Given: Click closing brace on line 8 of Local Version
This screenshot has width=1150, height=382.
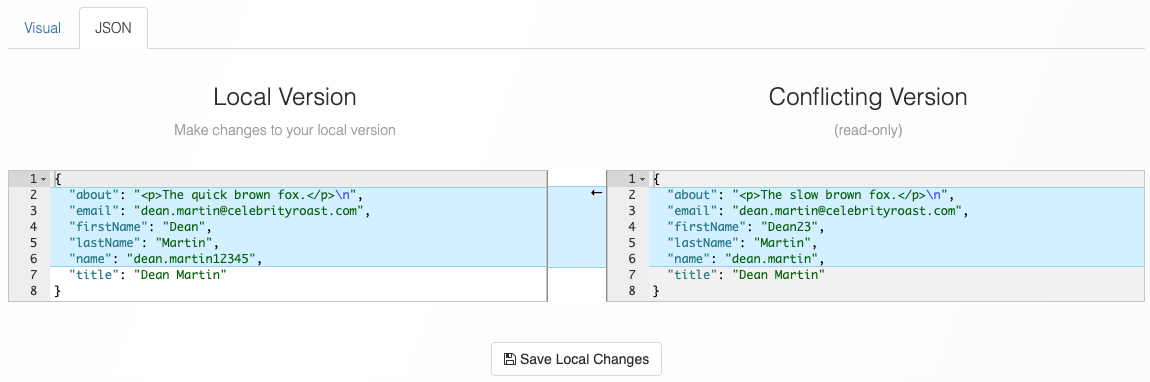Looking at the screenshot, I should (58, 291).
